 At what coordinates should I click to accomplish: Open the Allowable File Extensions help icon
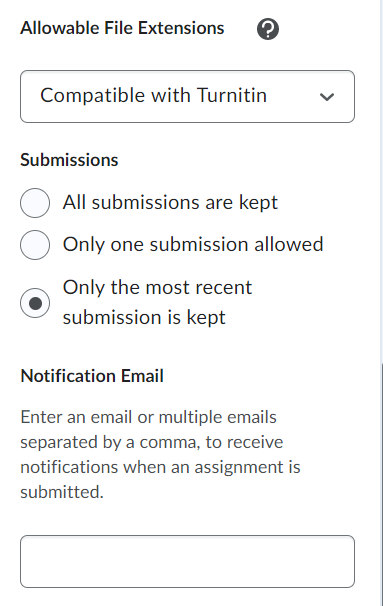[268, 29]
